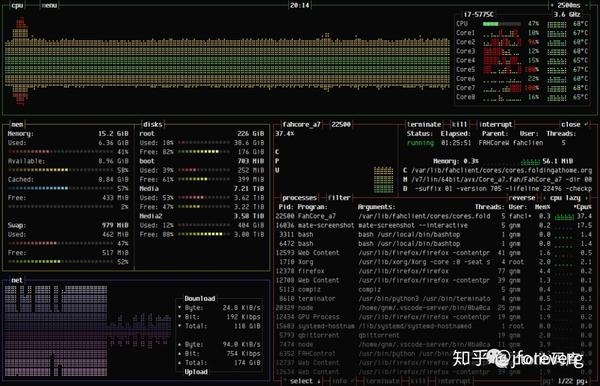The height and width of the screenshot is (386, 600).
Task: Toggle reverse sorting of processes
Action: tap(522, 198)
